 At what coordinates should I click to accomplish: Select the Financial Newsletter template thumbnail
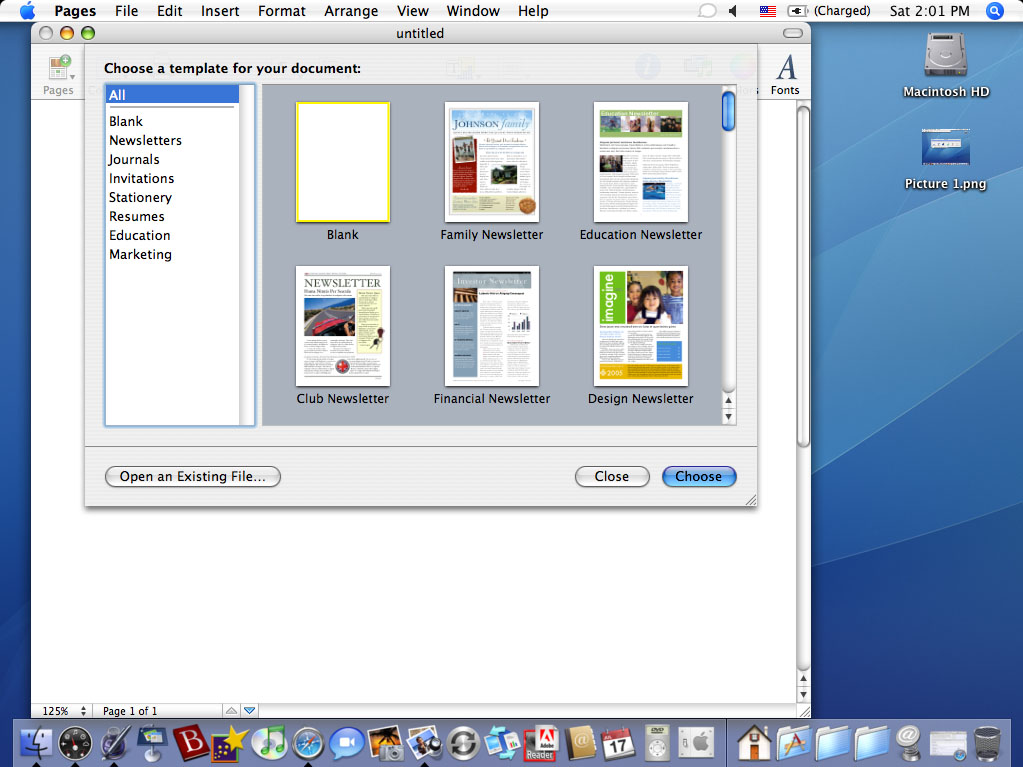coord(492,325)
